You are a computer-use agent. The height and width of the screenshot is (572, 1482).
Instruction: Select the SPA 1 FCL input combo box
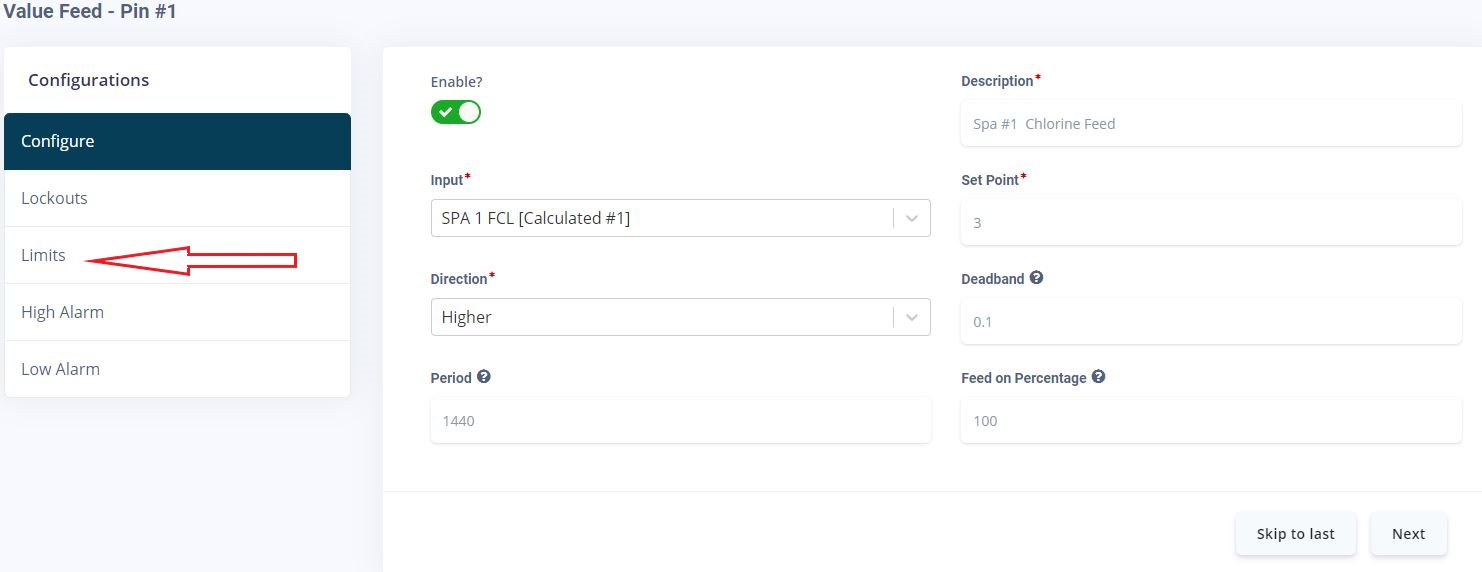click(x=660, y=218)
